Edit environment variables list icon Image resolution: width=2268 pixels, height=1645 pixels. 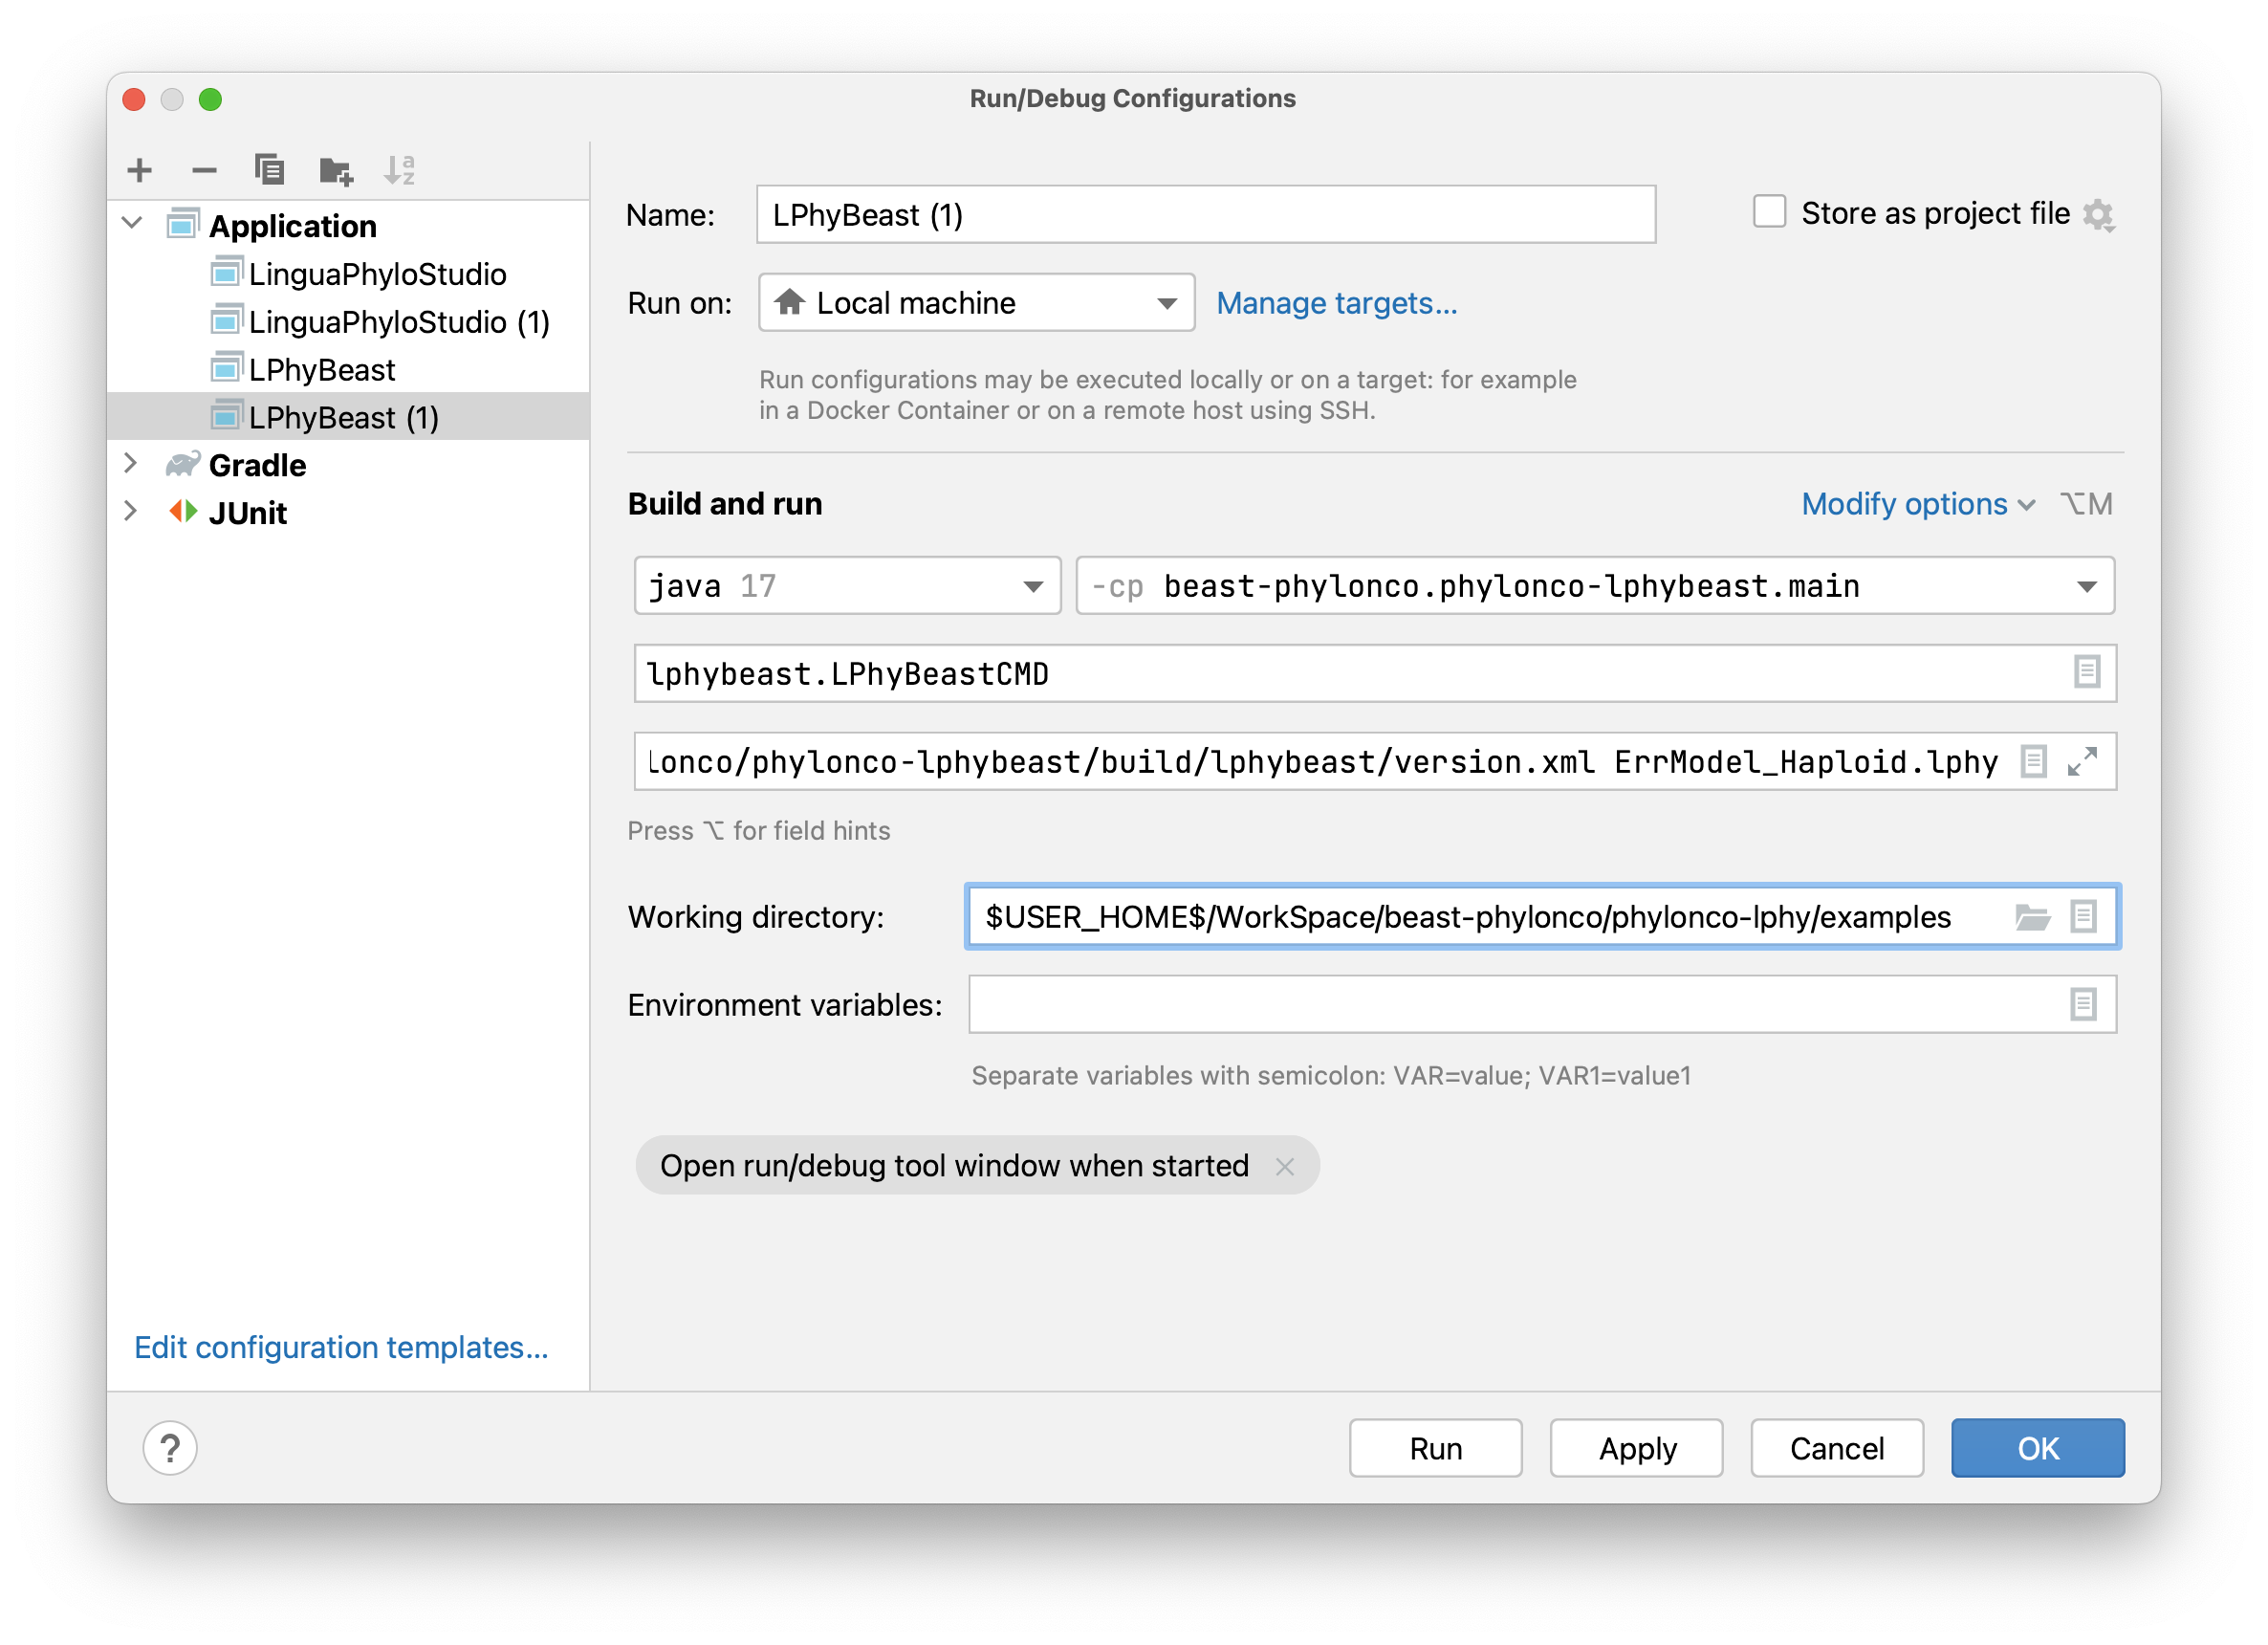[2083, 1004]
